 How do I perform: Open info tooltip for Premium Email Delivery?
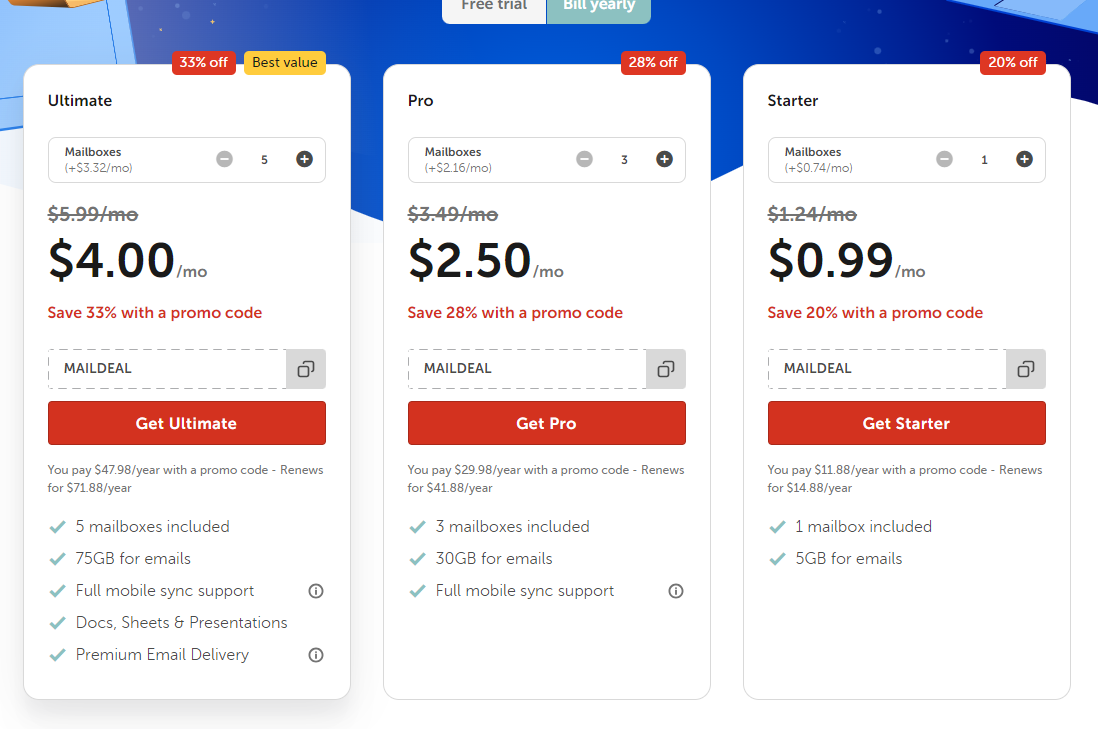click(315, 655)
